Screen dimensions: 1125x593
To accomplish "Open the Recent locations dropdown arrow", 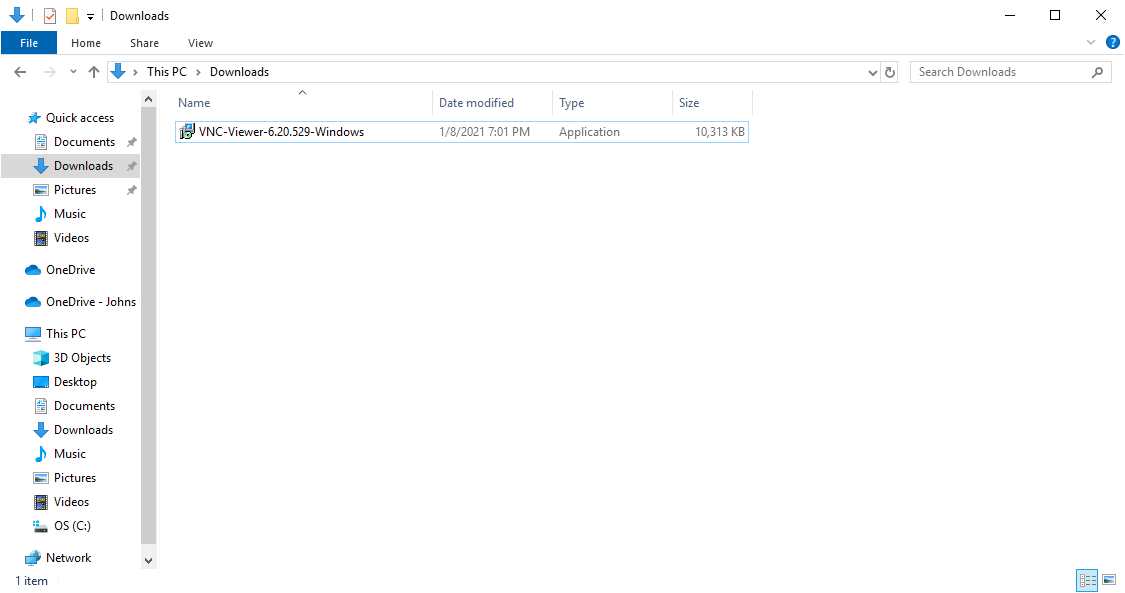I will pyautogui.click(x=73, y=72).
